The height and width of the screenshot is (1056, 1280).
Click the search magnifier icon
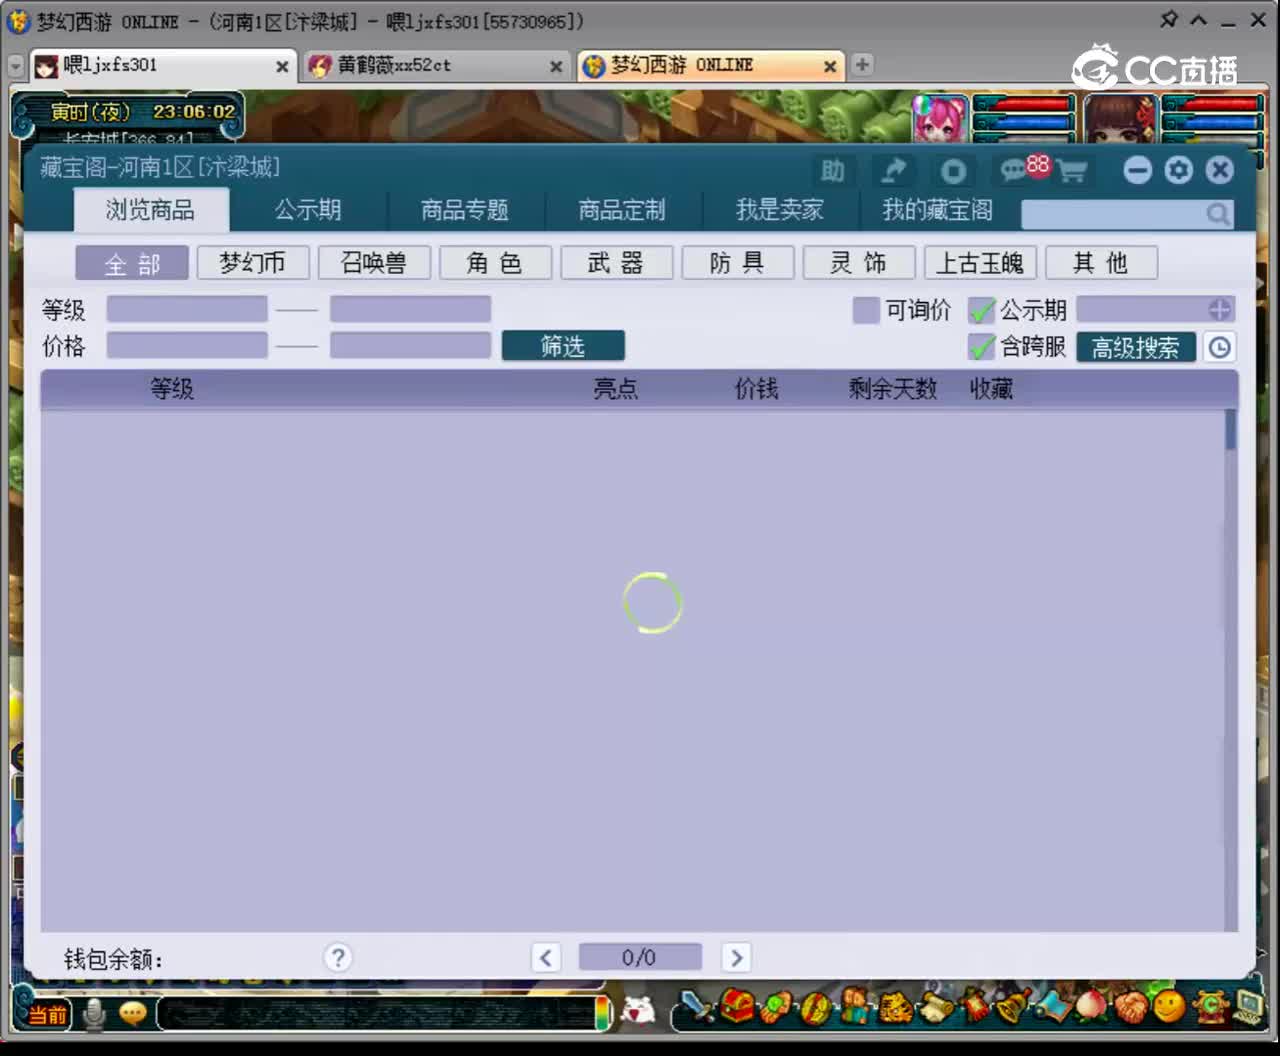coord(1217,214)
